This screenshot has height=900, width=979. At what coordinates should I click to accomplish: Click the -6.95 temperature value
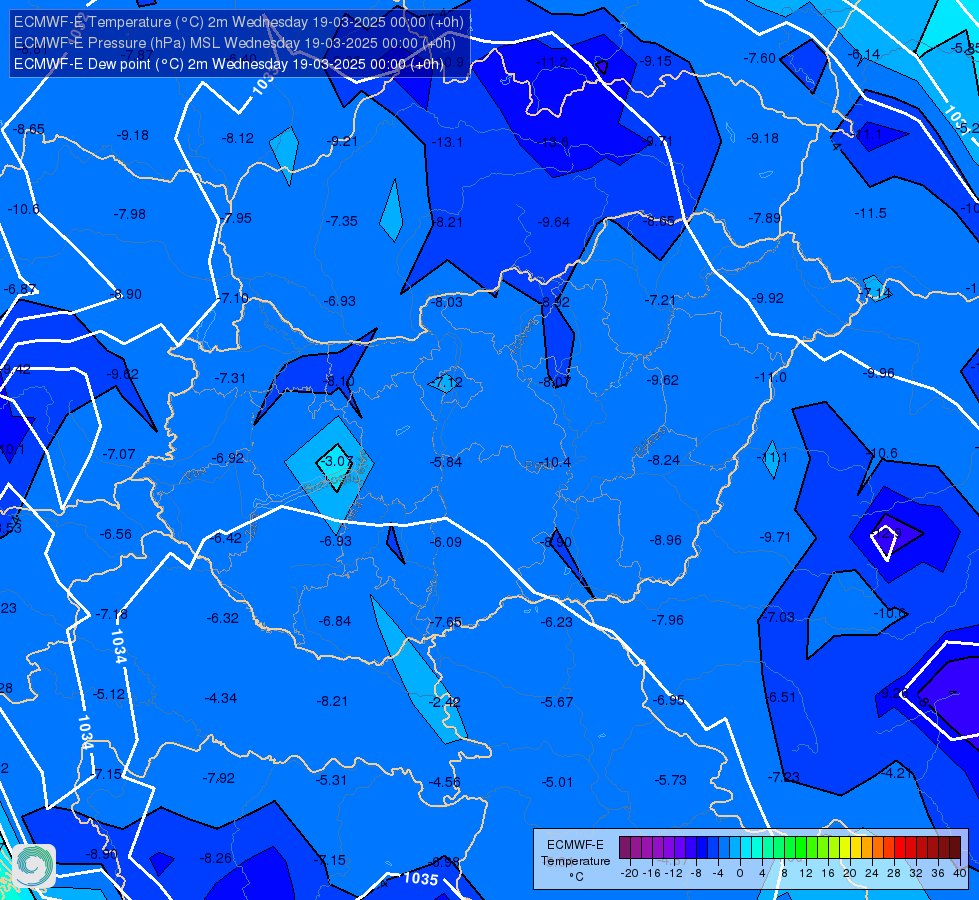click(668, 701)
